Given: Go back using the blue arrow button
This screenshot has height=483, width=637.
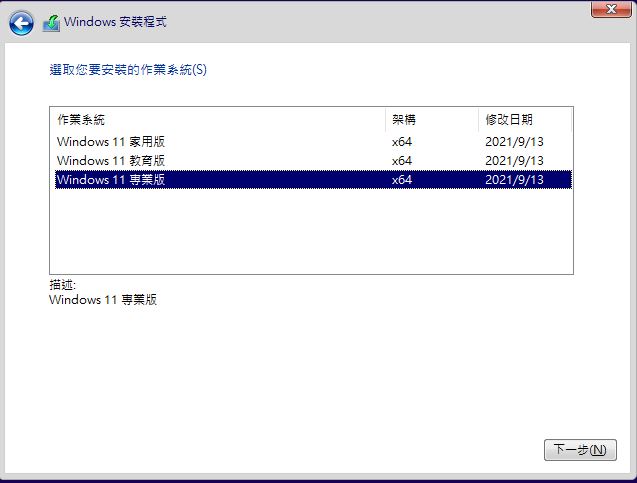Looking at the screenshot, I should pos(21,23).
